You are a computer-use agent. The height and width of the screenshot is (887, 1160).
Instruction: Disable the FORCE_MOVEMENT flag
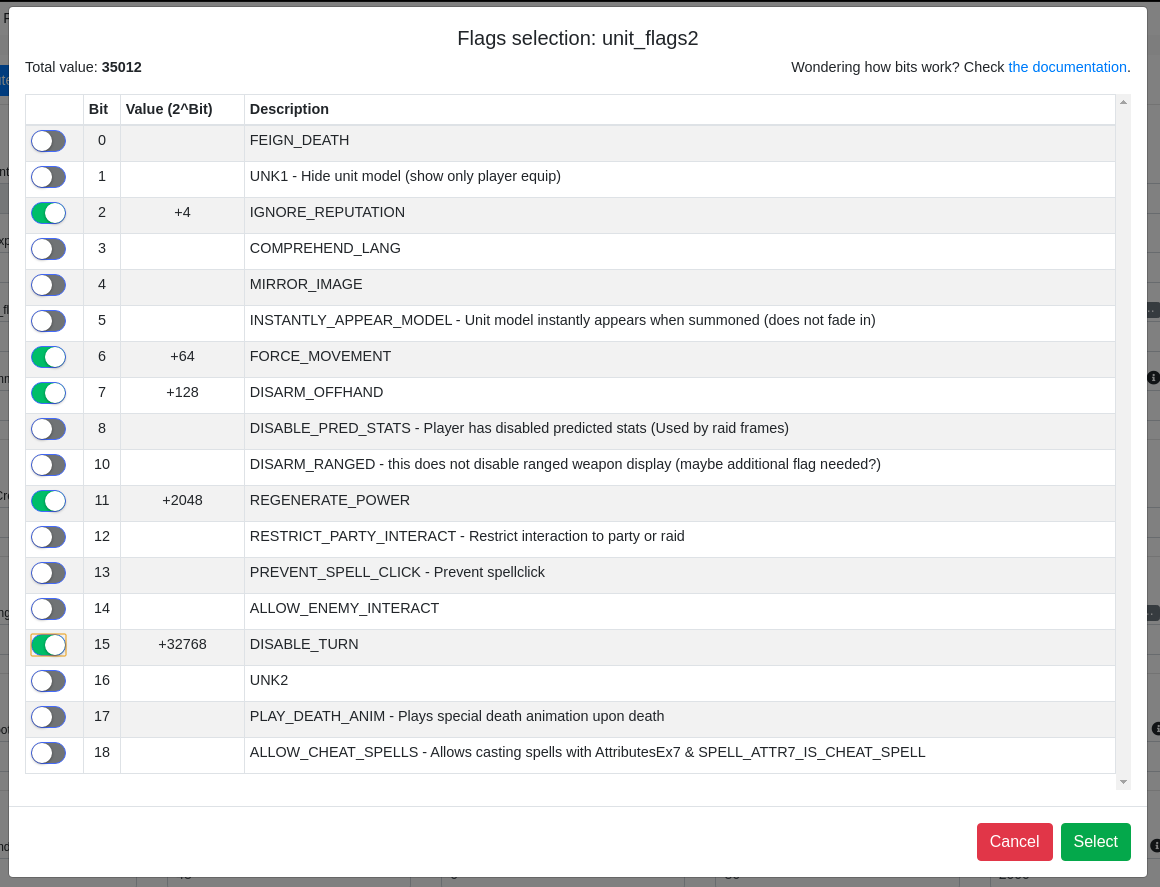(47, 357)
